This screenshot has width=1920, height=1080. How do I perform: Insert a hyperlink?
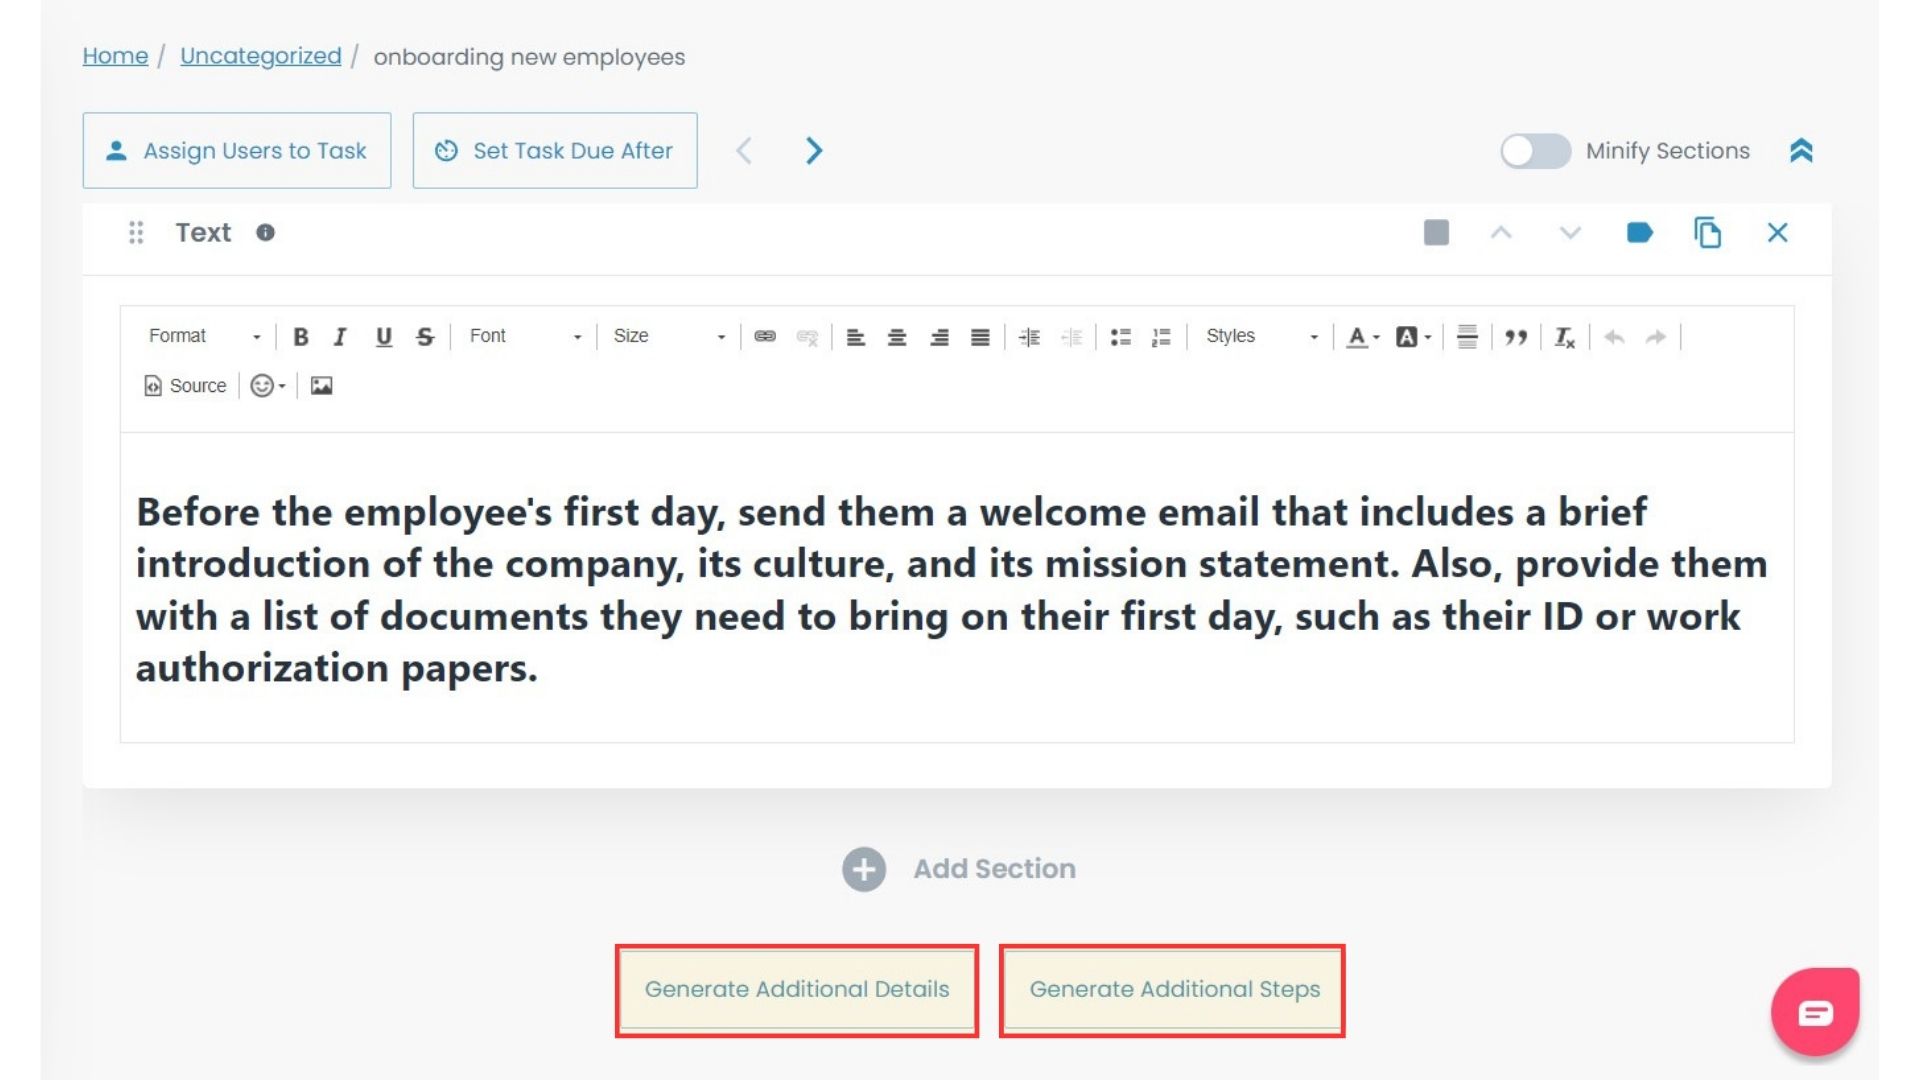point(767,336)
